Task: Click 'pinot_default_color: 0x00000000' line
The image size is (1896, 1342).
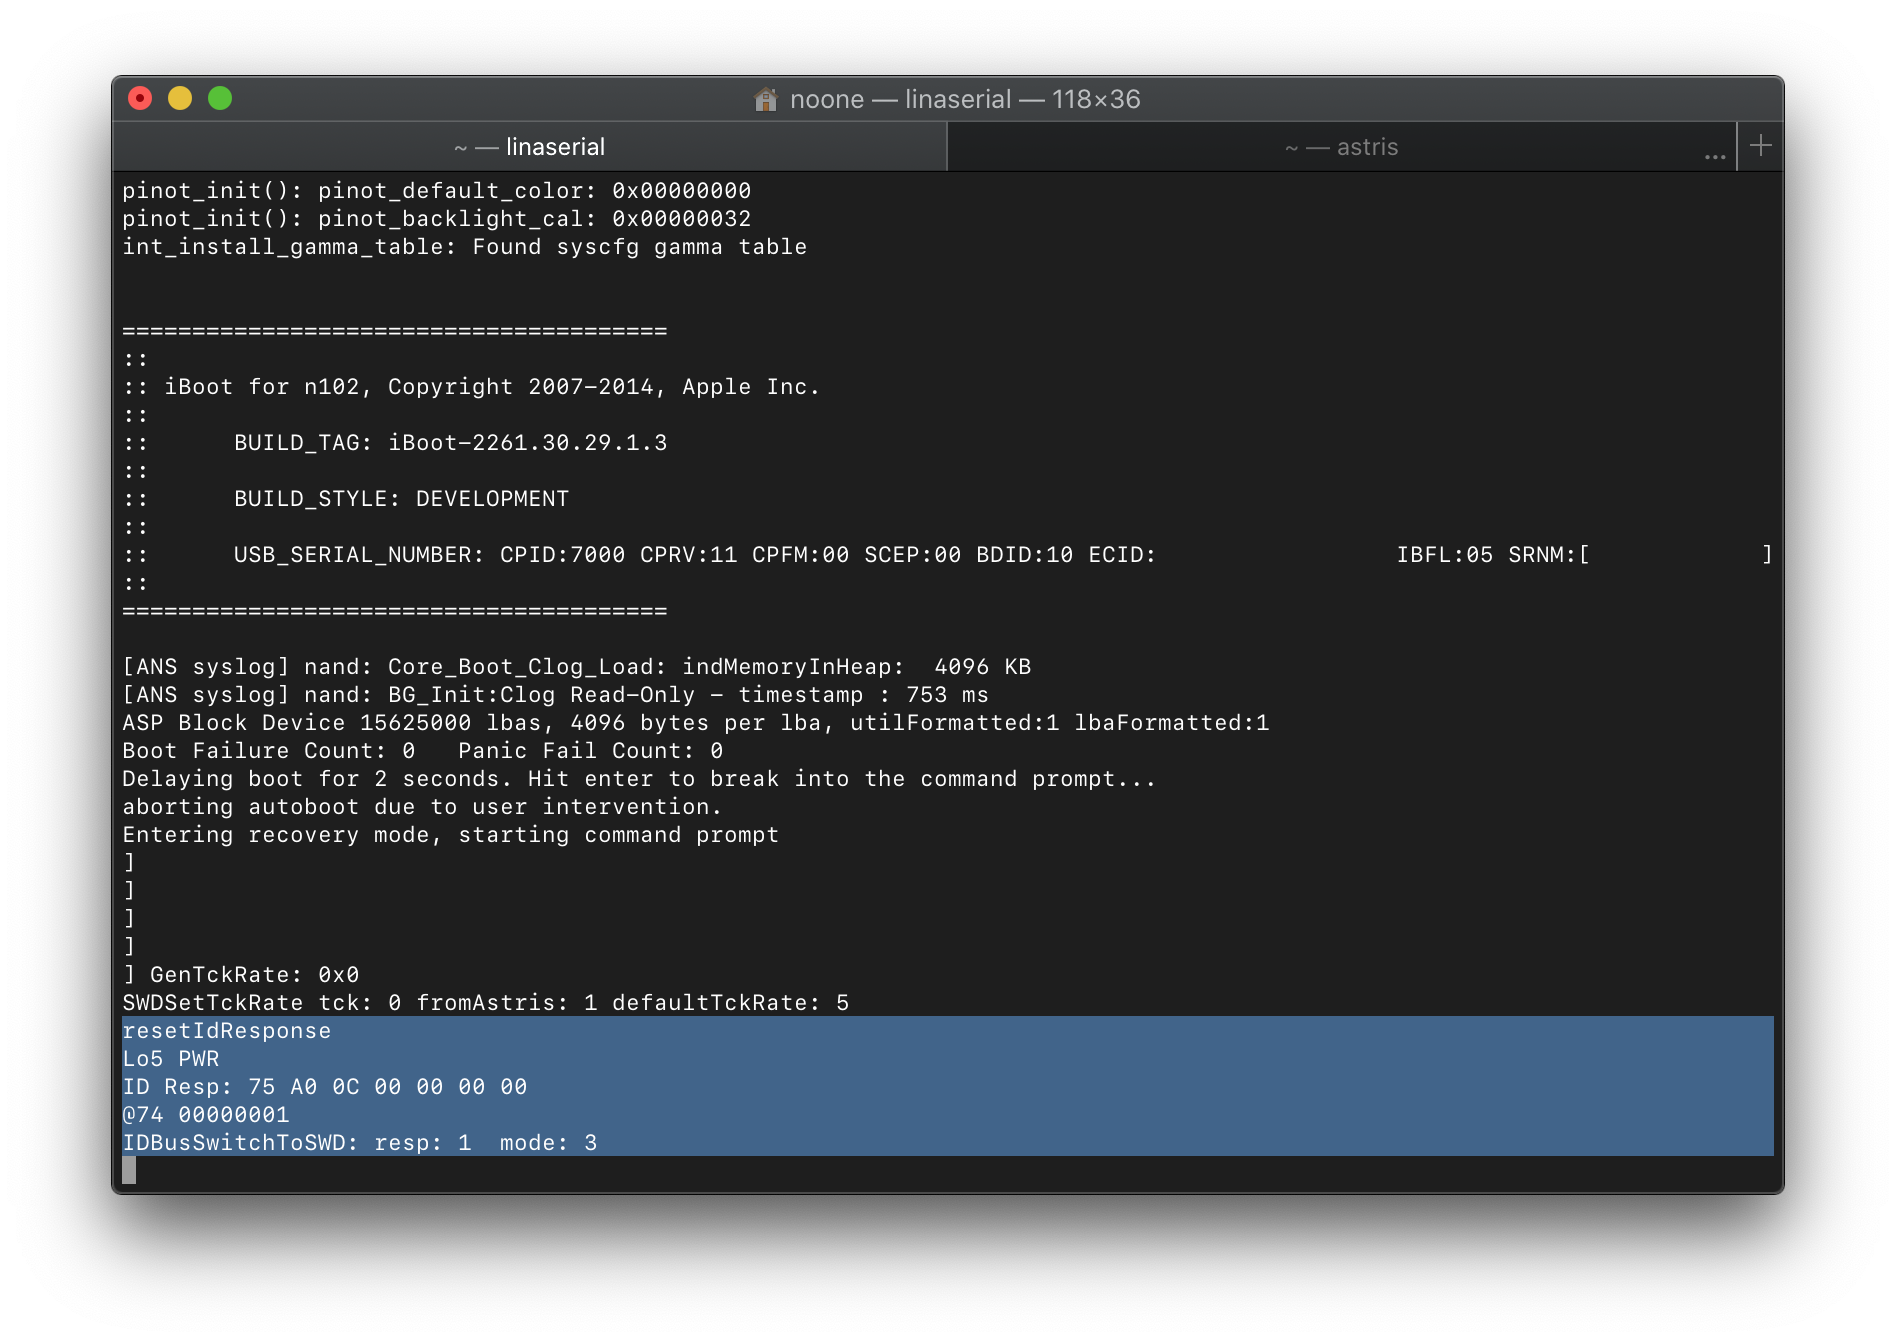Action: pyautogui.click(x=436, y=191)
